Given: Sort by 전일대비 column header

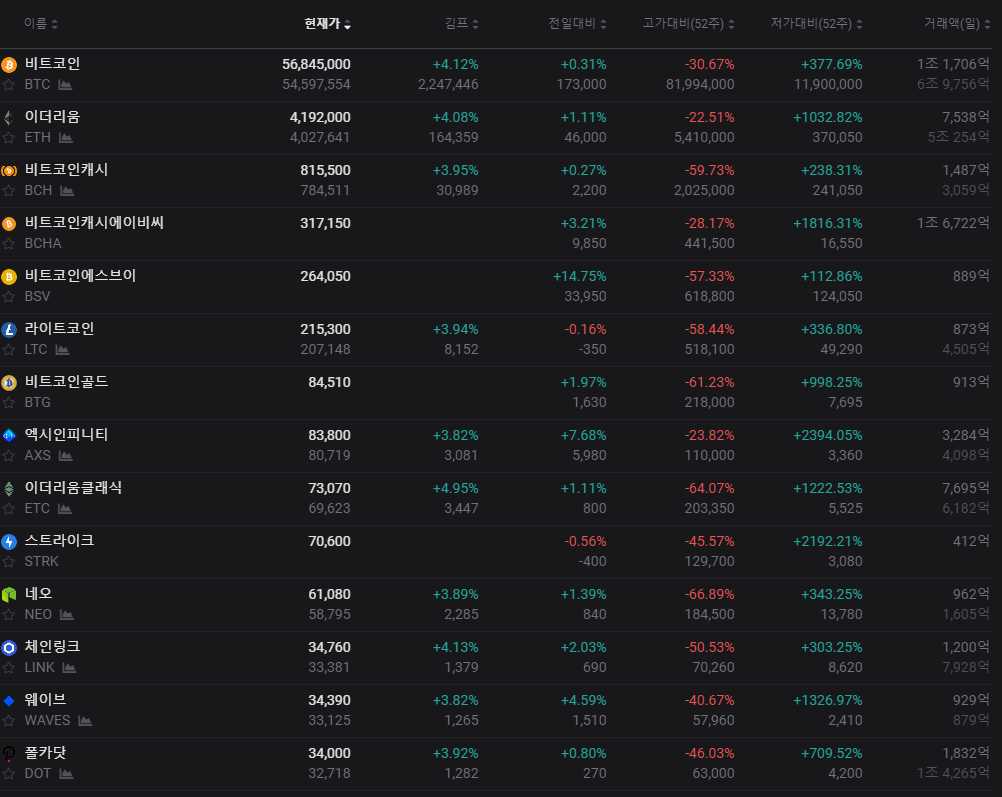Looking at the screenshot, I should [x=577, y=24].
